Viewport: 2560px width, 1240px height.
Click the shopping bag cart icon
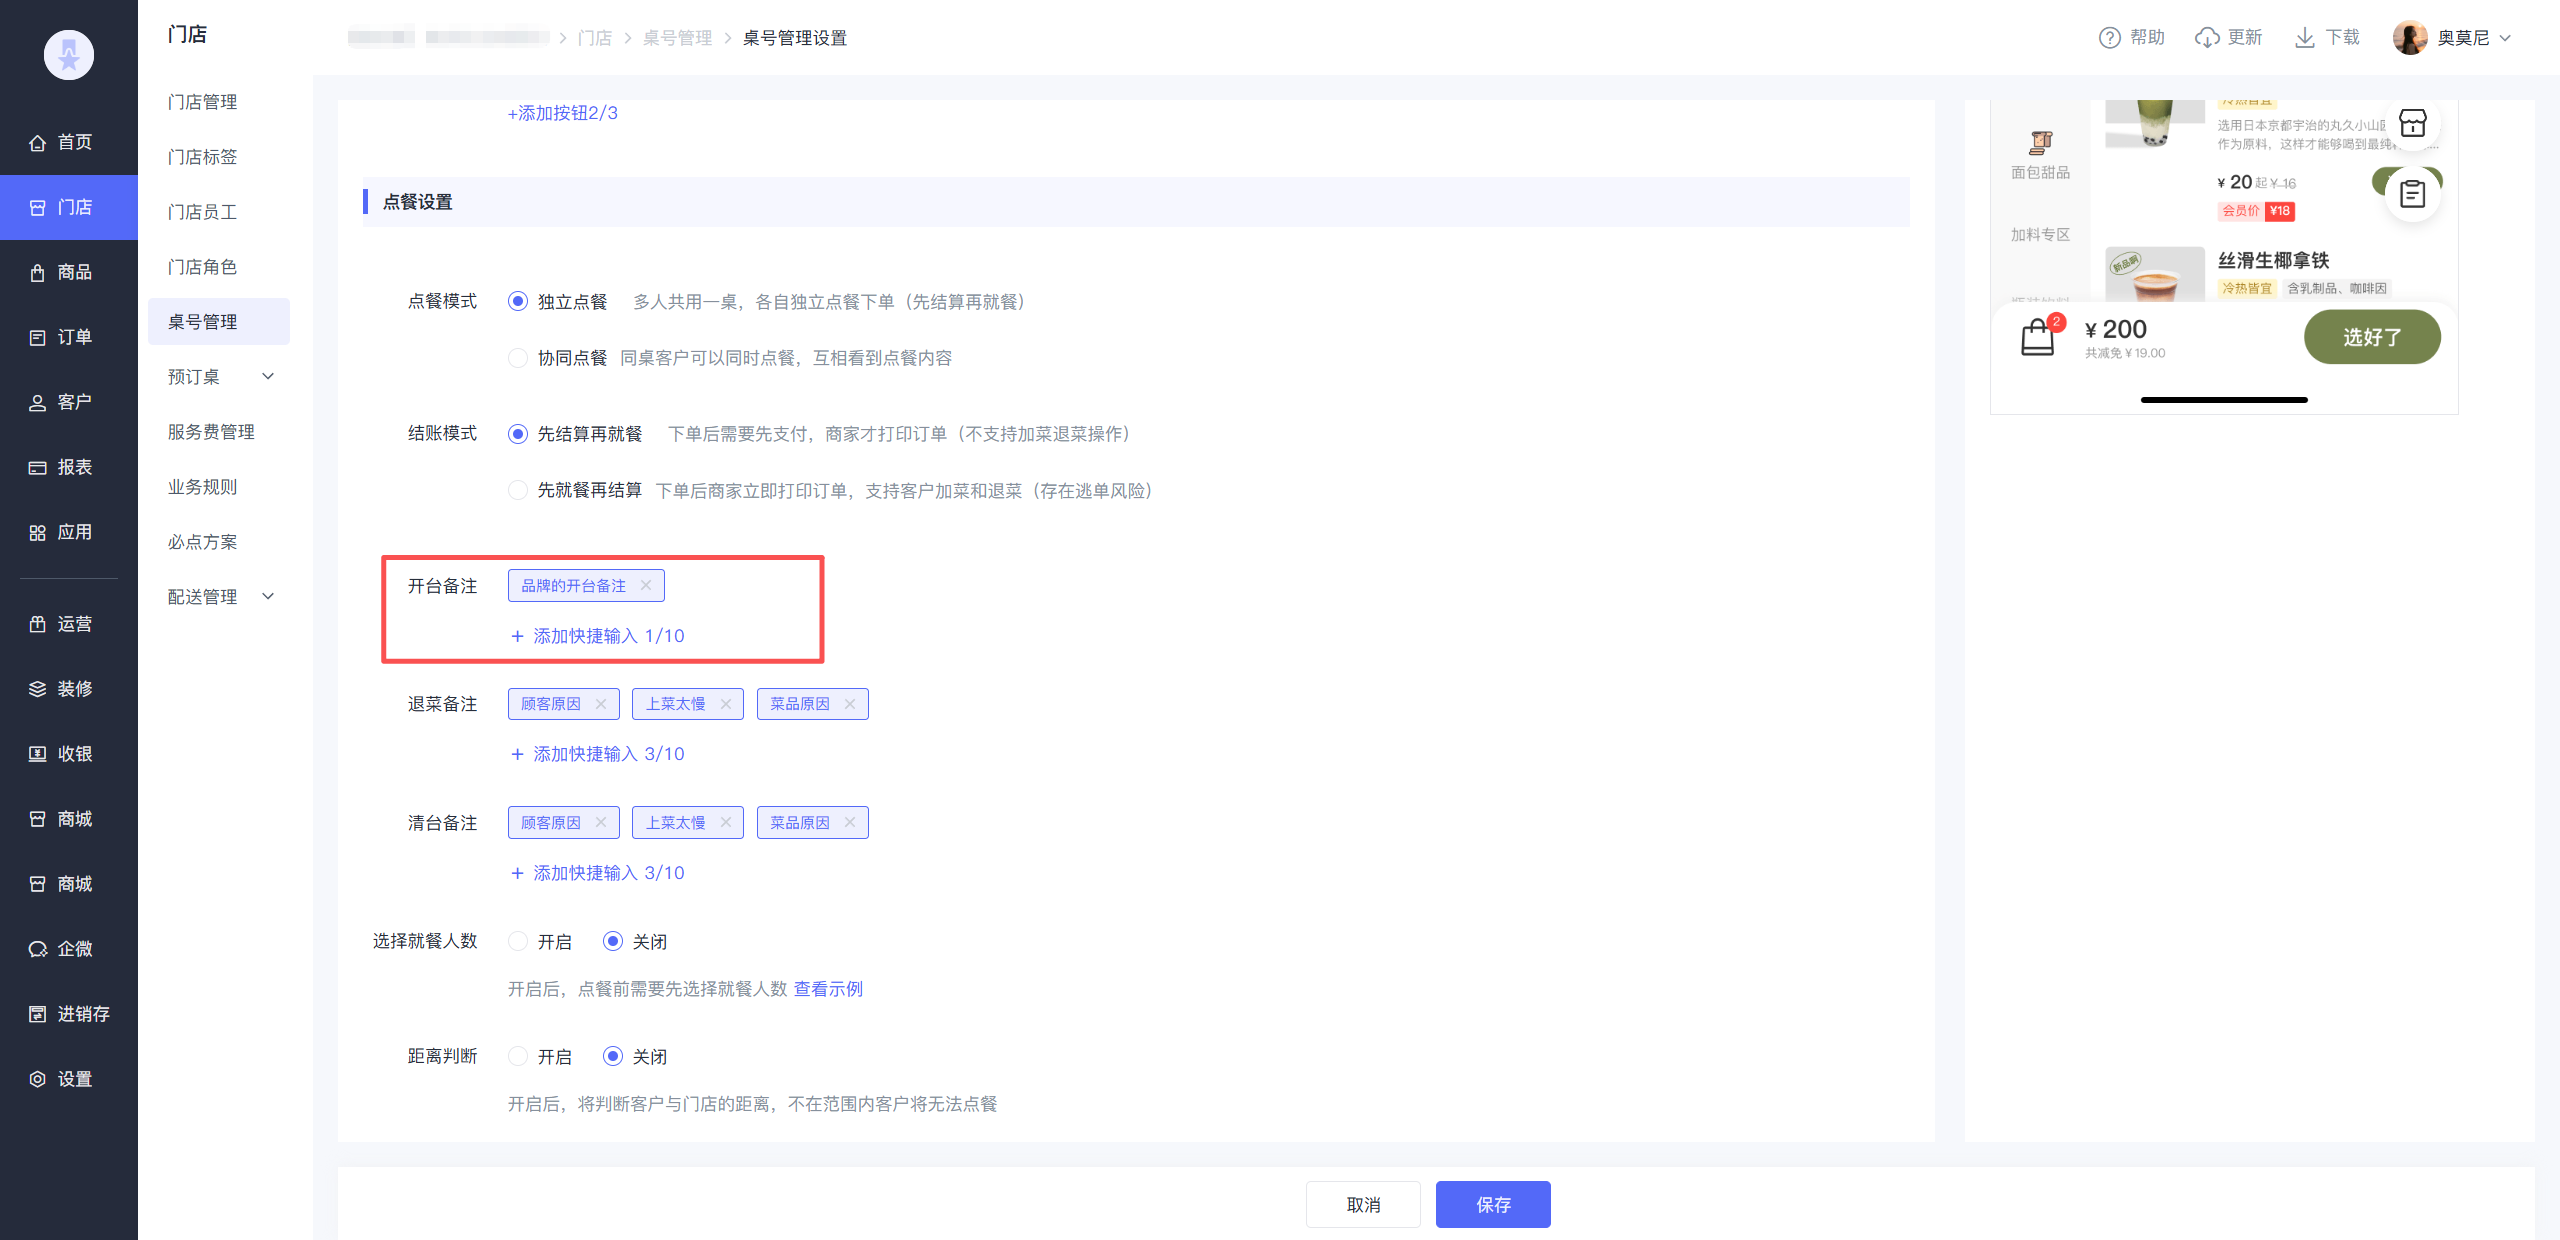(2038, 337)
